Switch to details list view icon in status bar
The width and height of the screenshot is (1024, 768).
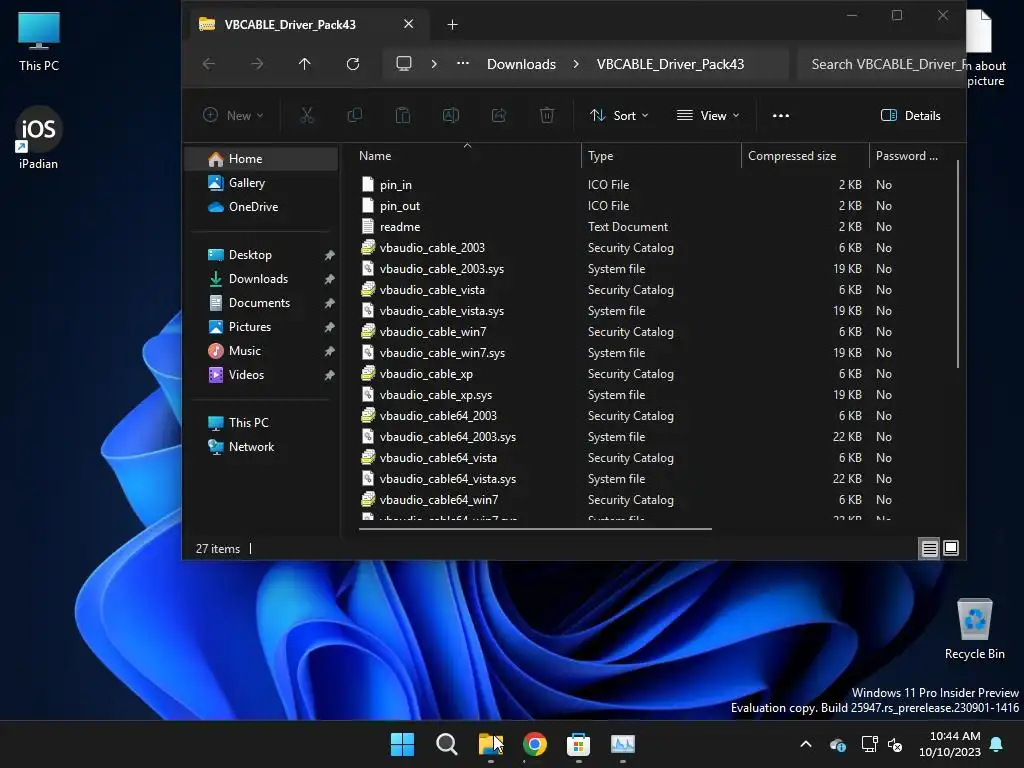930,549
